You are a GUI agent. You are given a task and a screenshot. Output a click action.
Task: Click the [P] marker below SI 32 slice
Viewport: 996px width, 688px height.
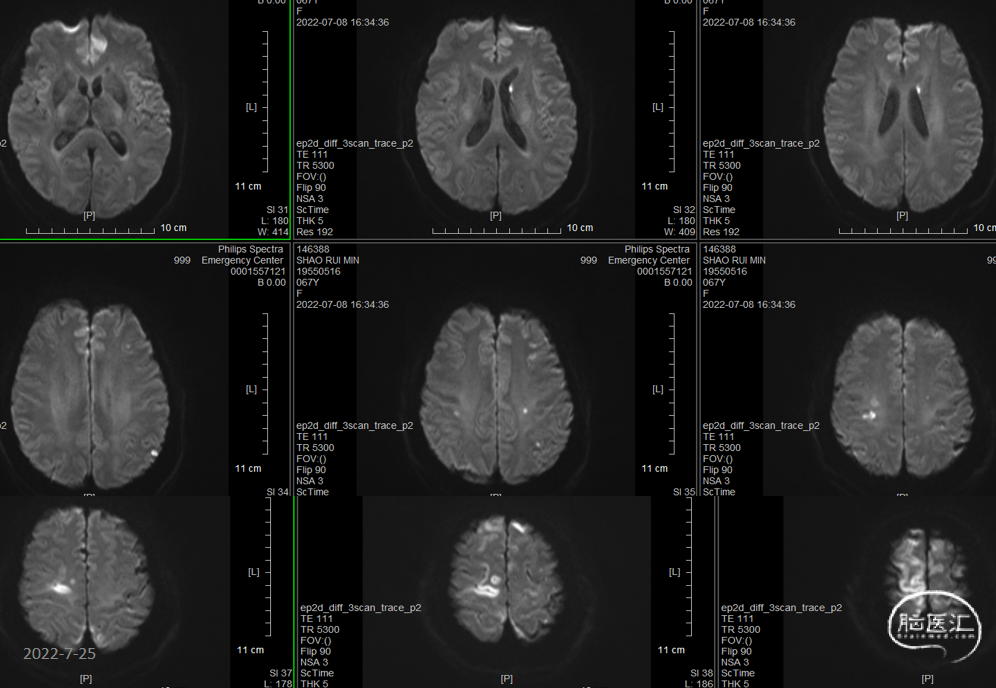point(495,215)
